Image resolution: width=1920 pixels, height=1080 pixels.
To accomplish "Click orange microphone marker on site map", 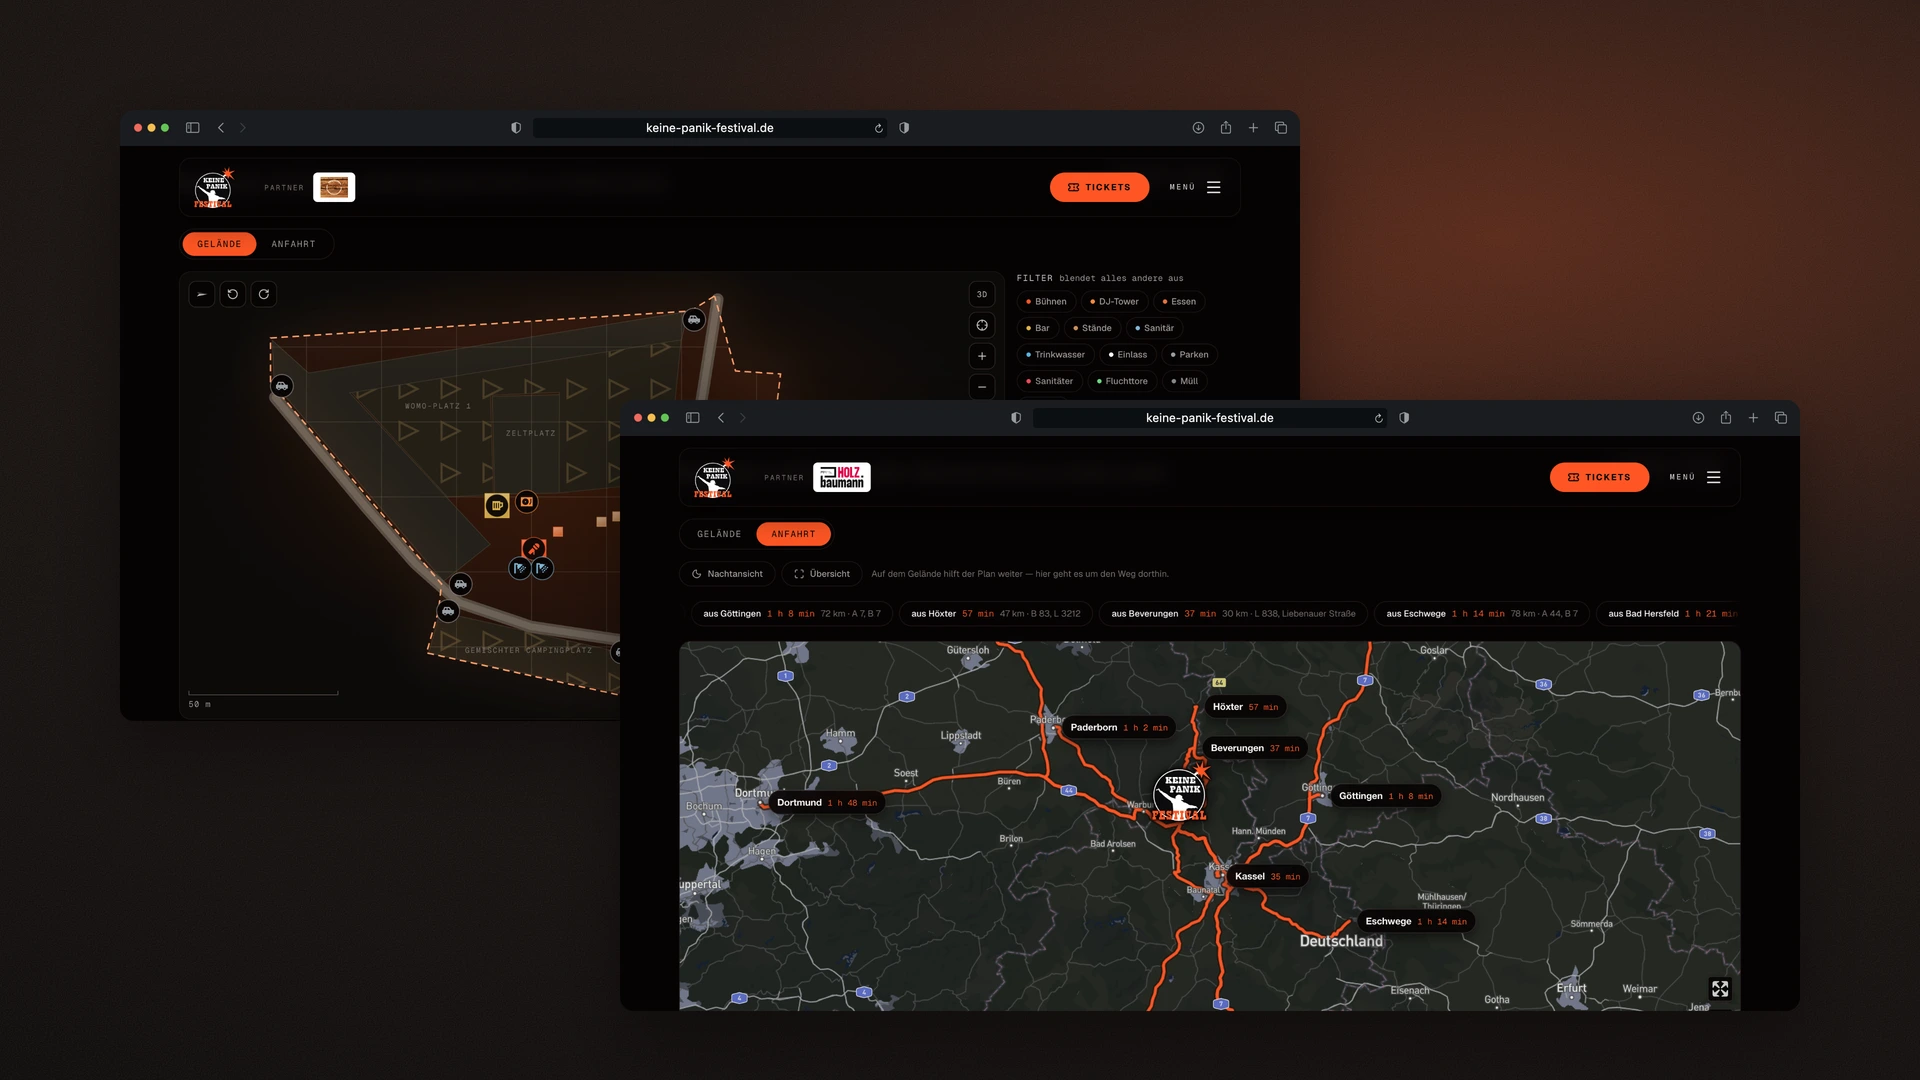I will pyautogui.click(x=534, y=549).
